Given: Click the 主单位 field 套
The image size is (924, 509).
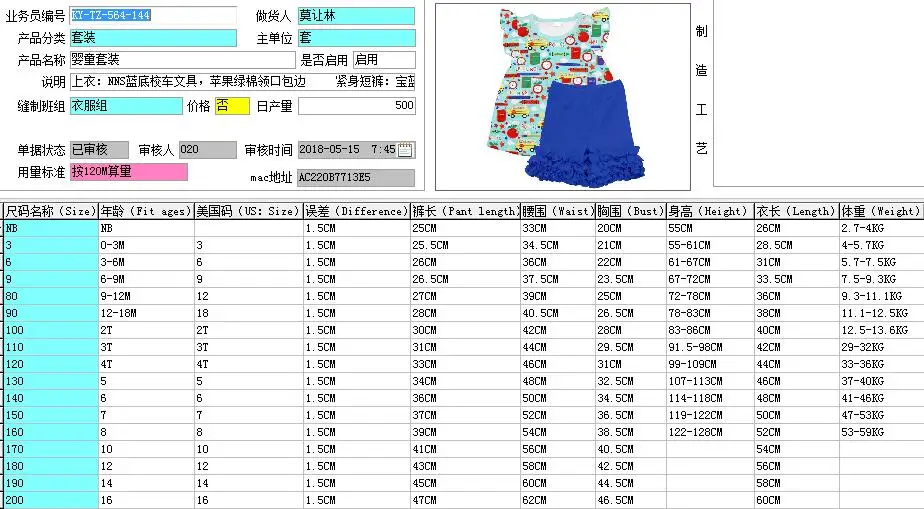Looking at the screenshot, I should click(356, 38).
